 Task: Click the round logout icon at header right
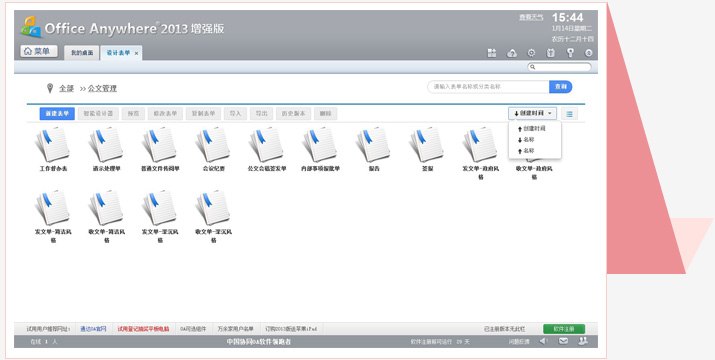589,53
